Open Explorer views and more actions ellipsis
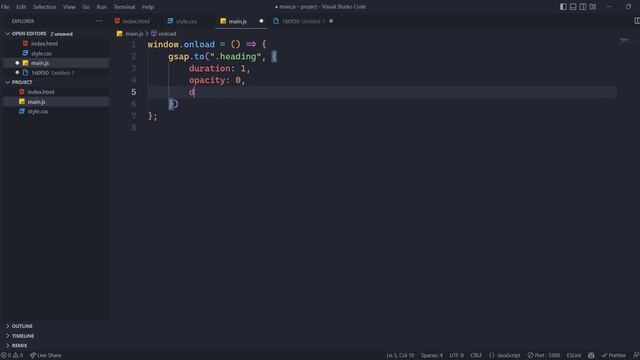The width and height of the screenshot is (640, 360). click(99, 21)
